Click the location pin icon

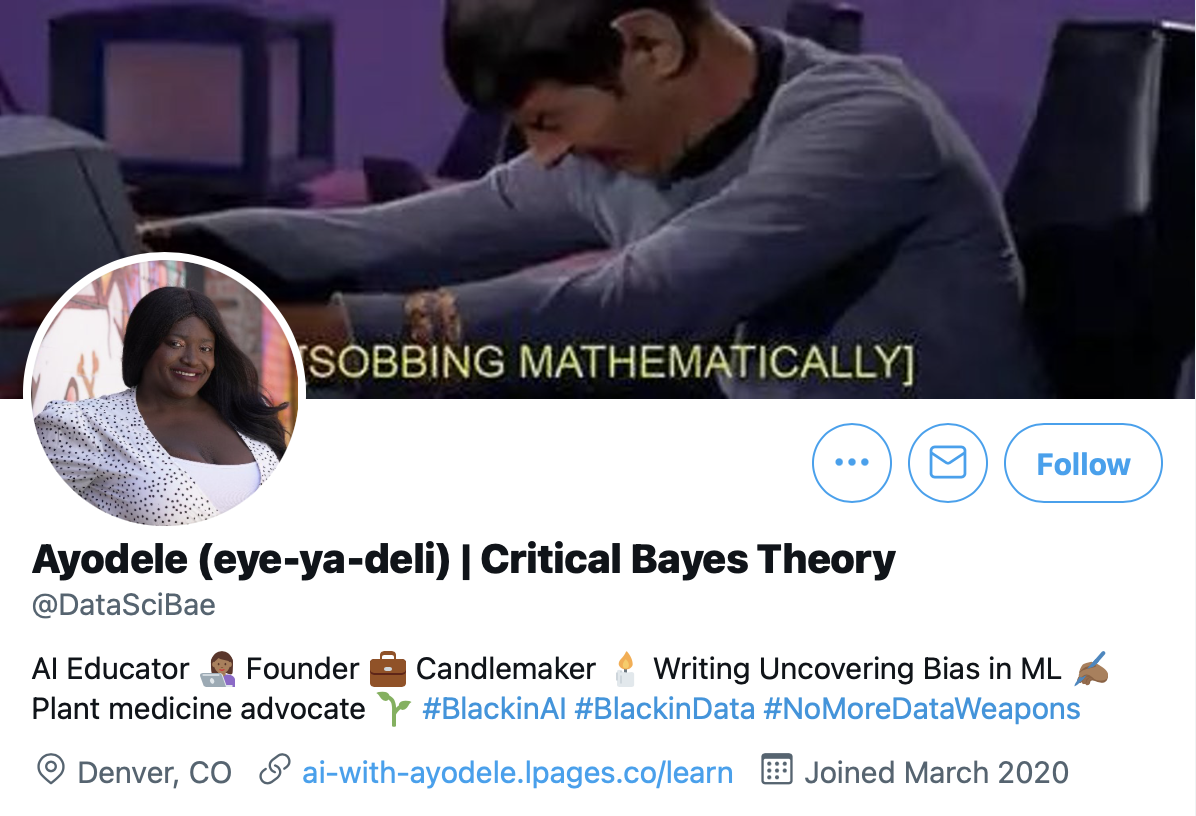coord(50,769)
